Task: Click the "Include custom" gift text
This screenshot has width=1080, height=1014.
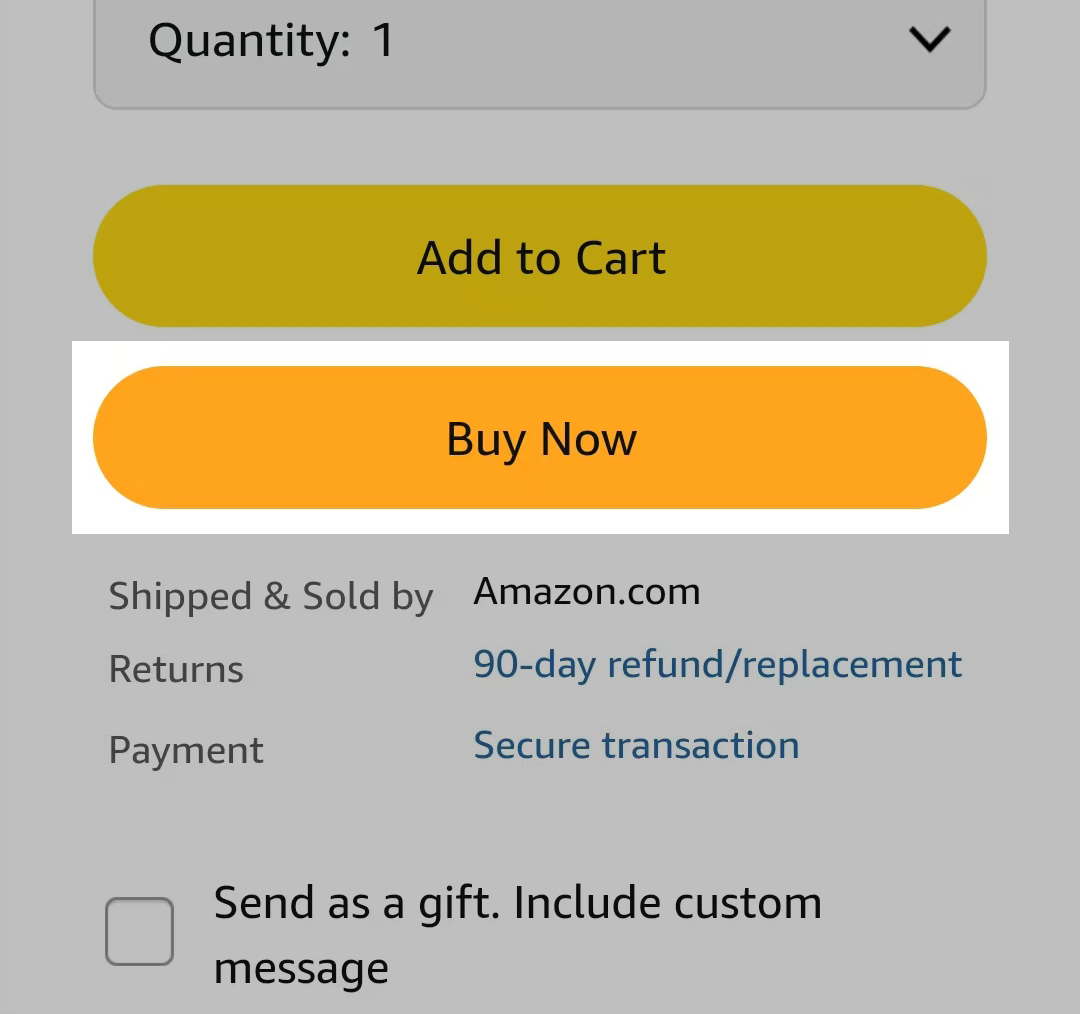Action: tap(667, 904)
